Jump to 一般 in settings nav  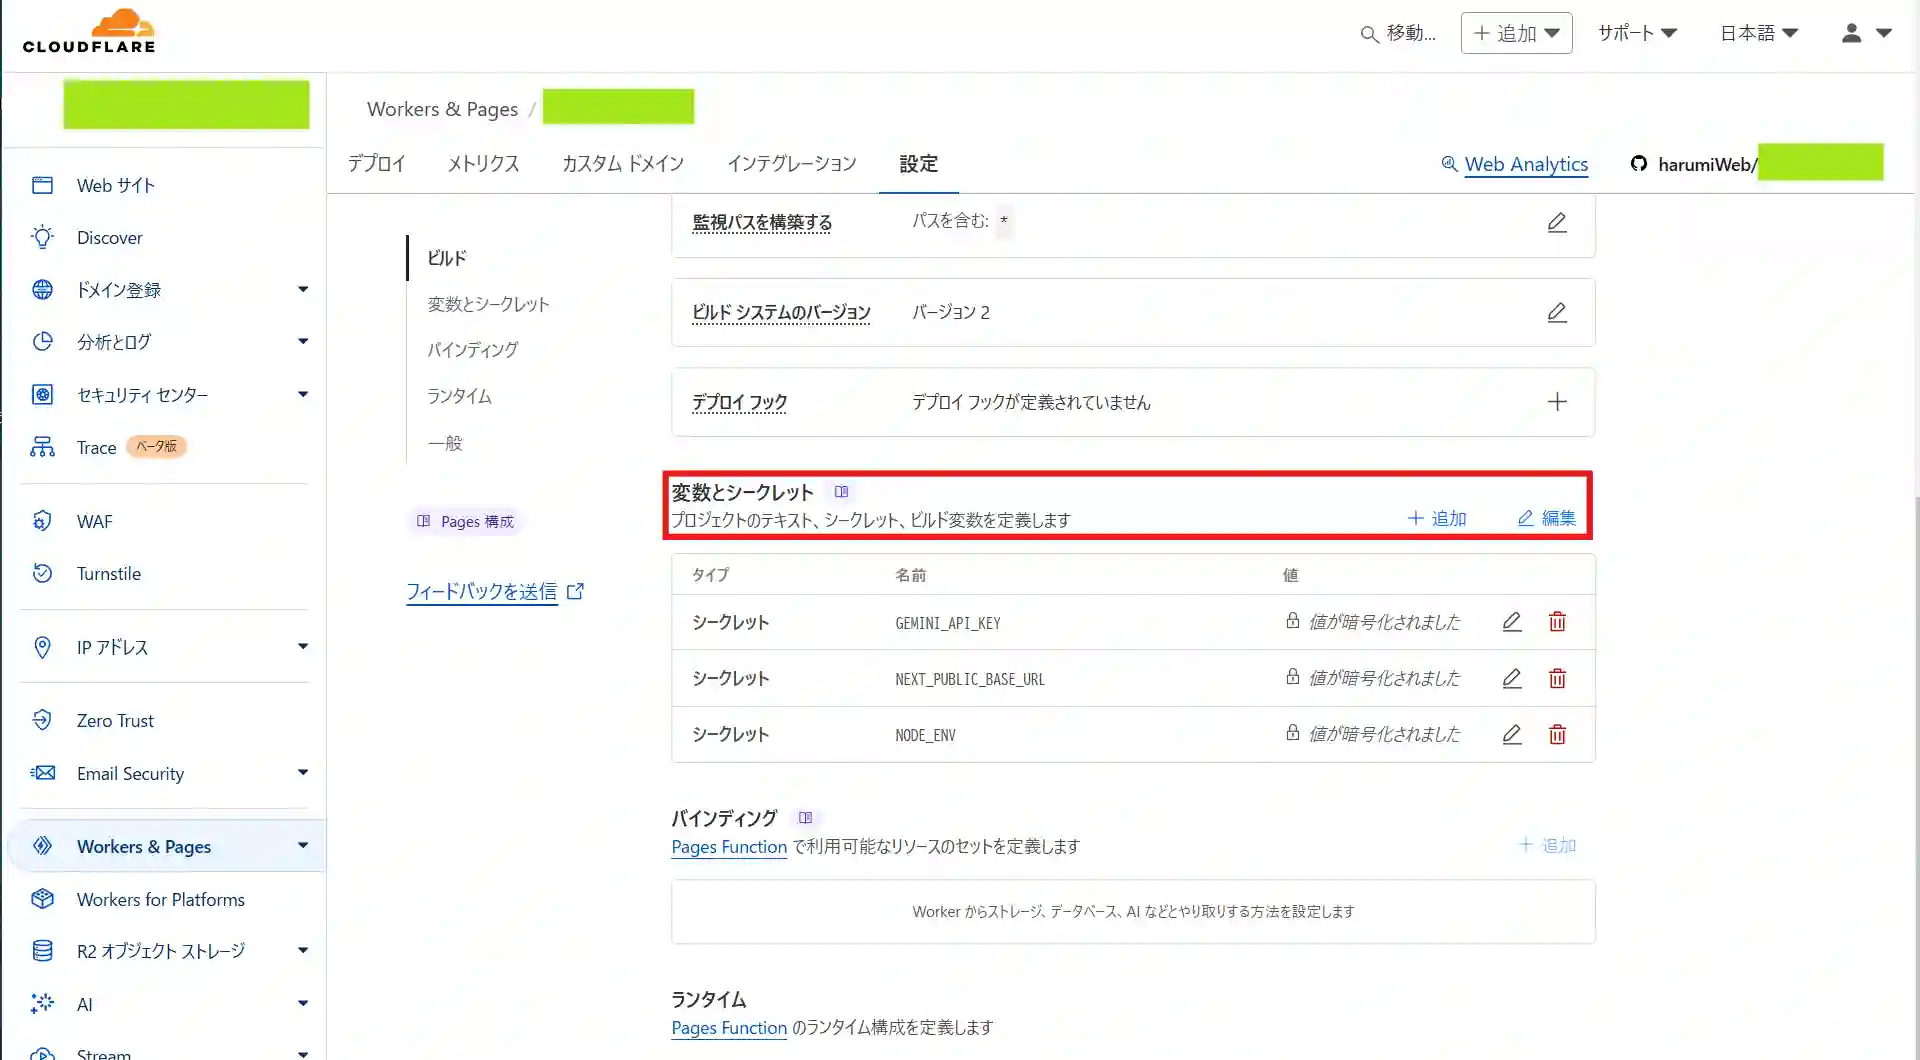coord(445,443)
